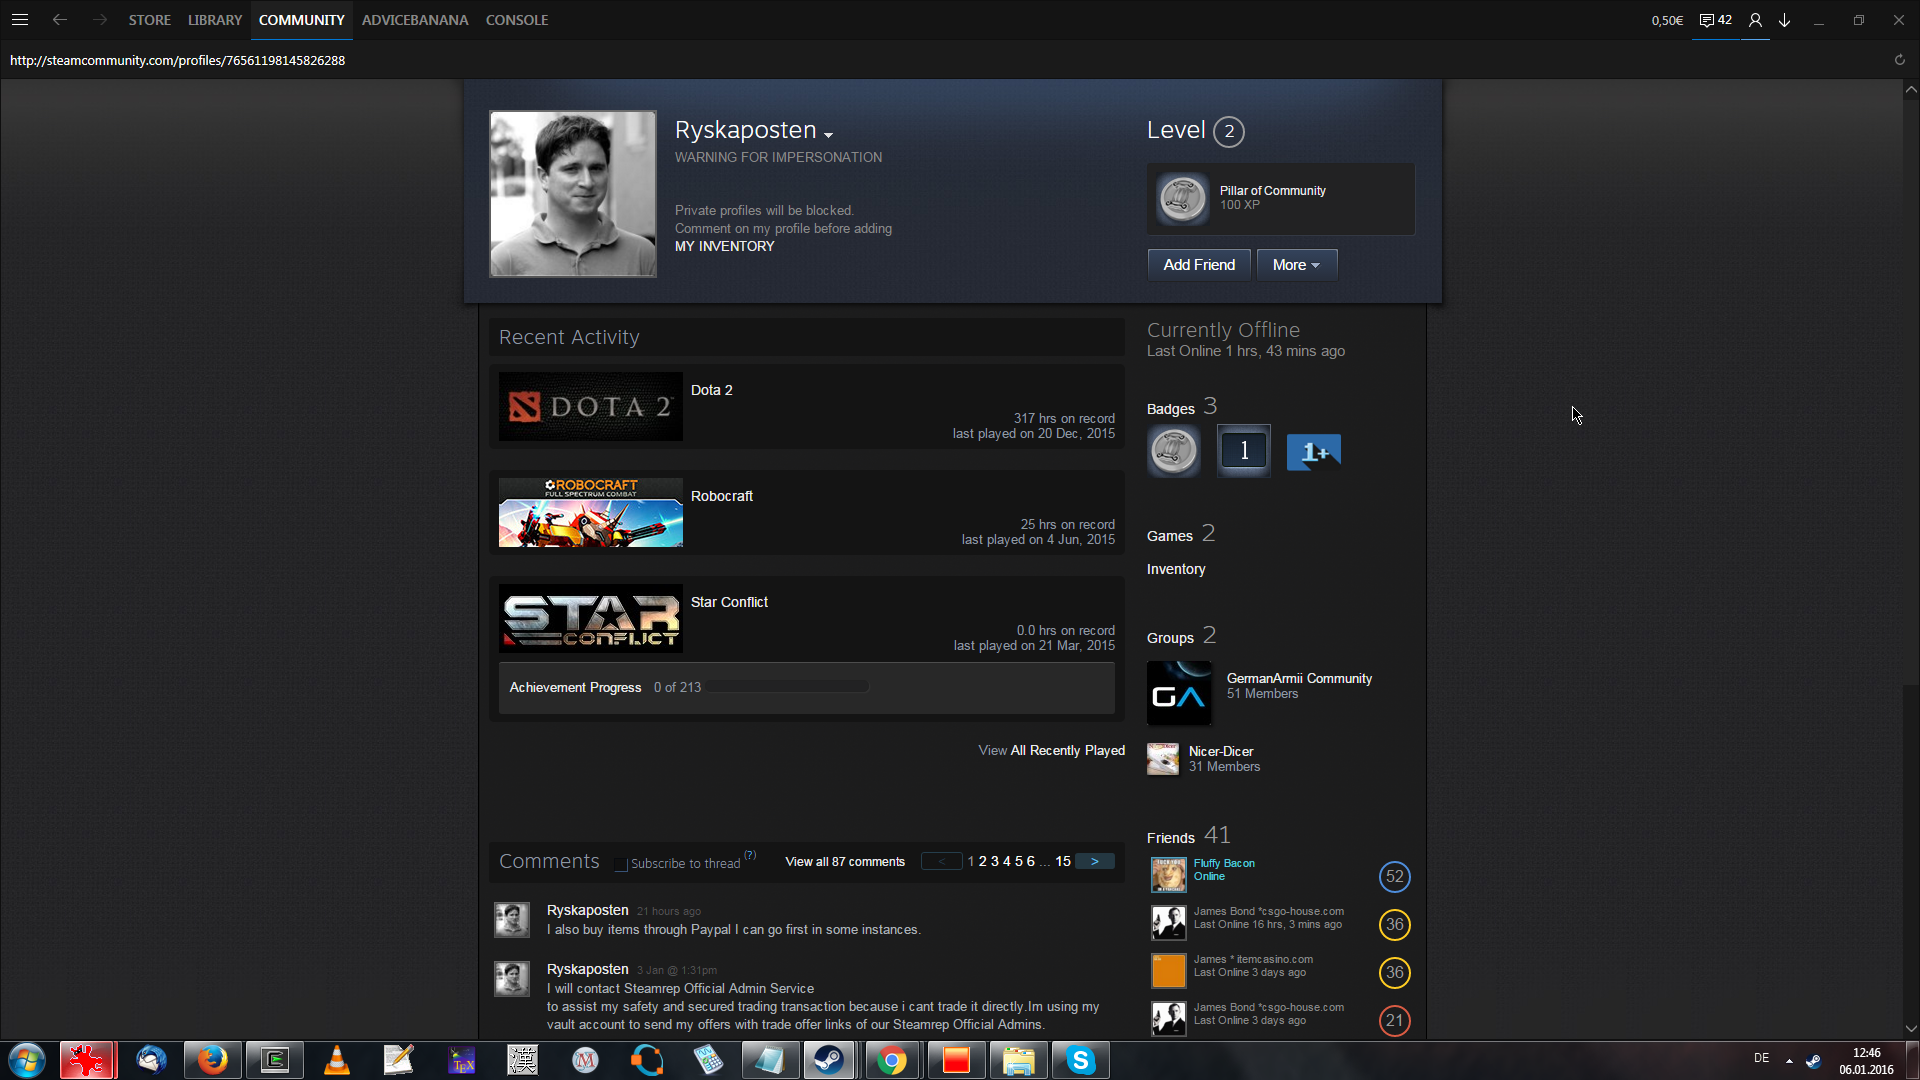
Task: Click the Pillar of Community badge icon
Action: click(1182, 198)
